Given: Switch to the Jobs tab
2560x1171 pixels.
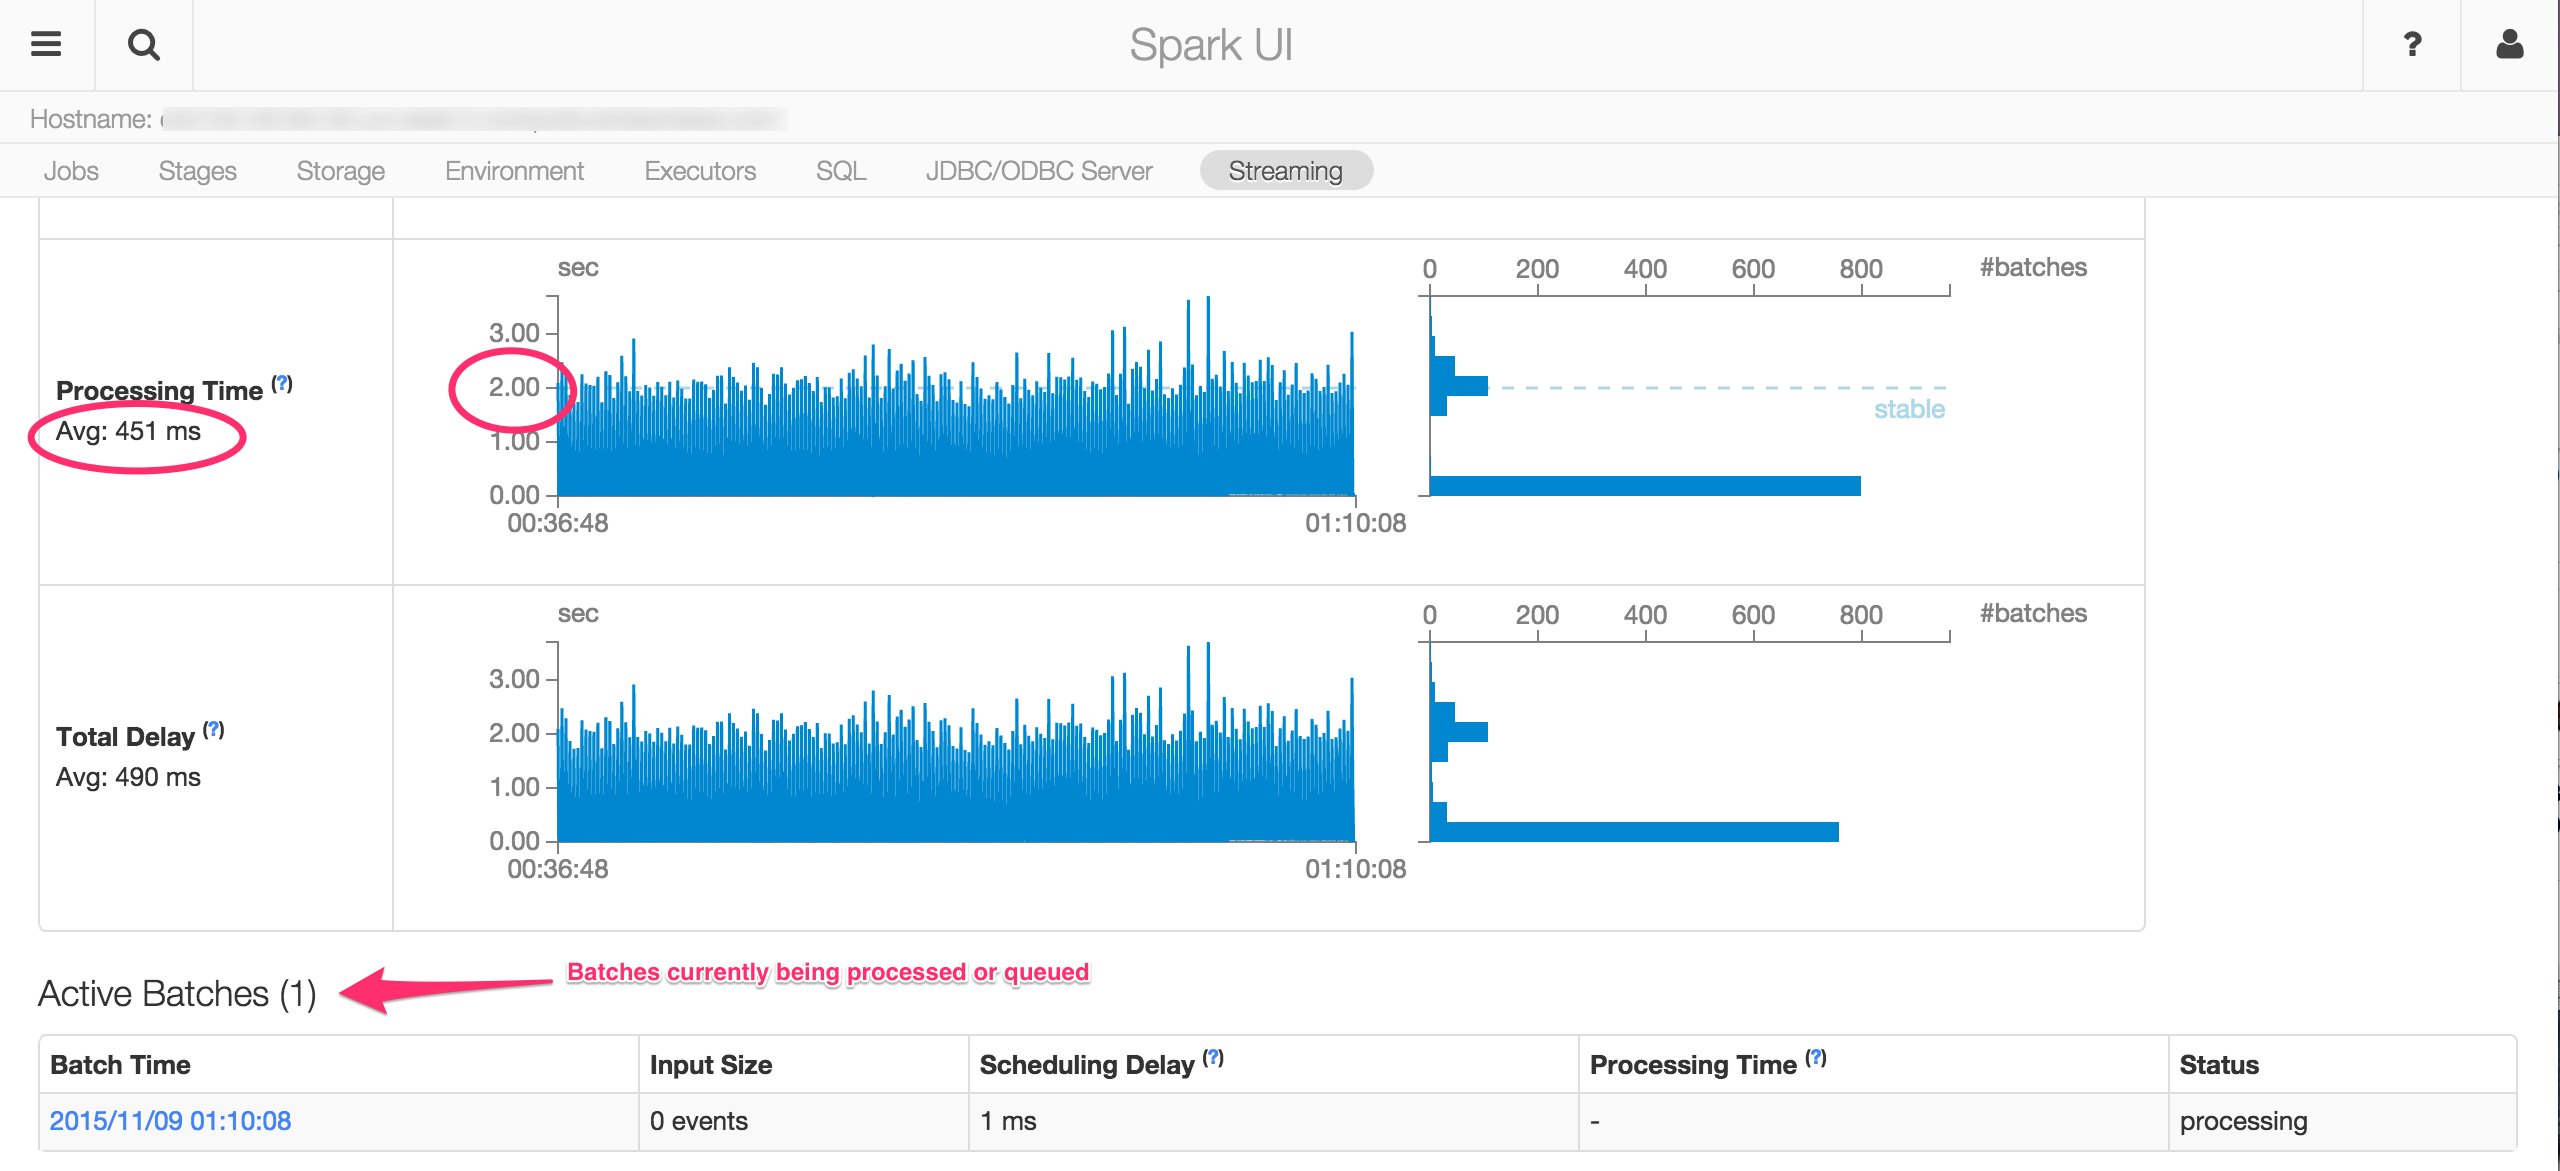Looking at the screenshot, I should pos(71,171).
